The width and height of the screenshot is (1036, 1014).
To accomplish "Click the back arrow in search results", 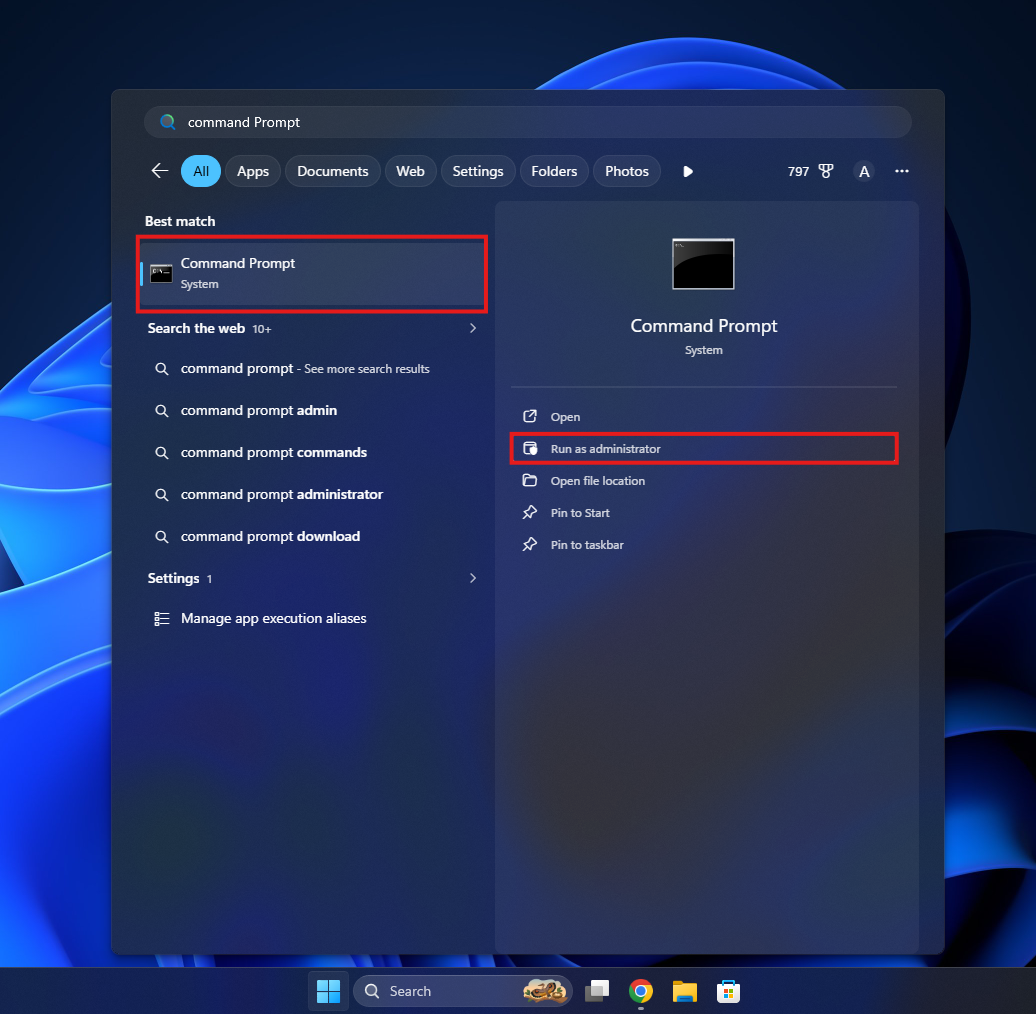I will [x=160, y=171].
